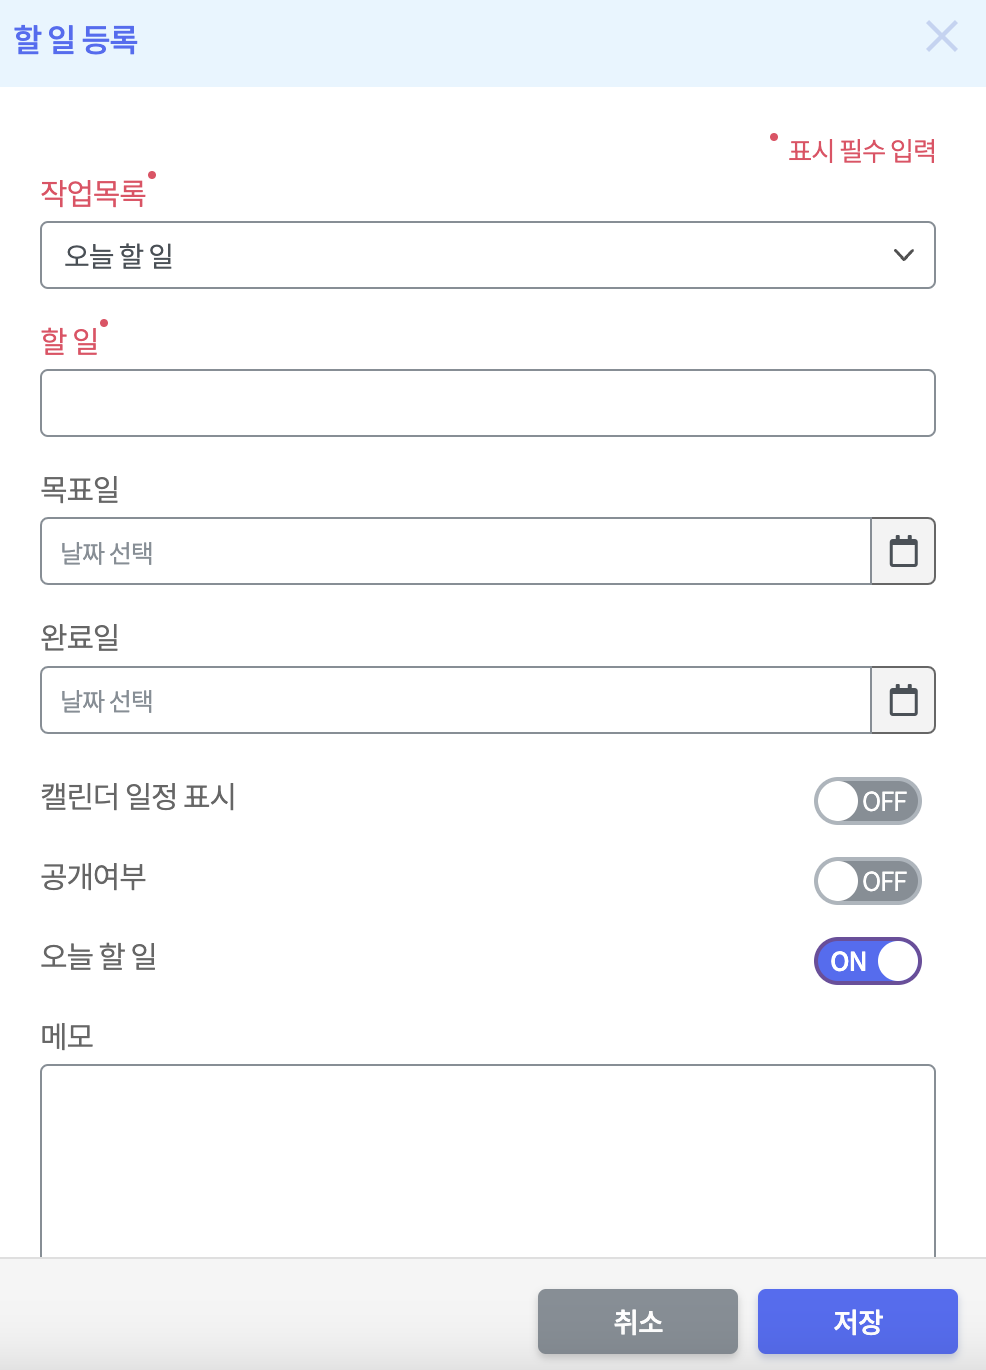Viewport: 986px width, 1370px height.
Task: Close the 할 일 등록 dialog
Action: coord(941,37)
